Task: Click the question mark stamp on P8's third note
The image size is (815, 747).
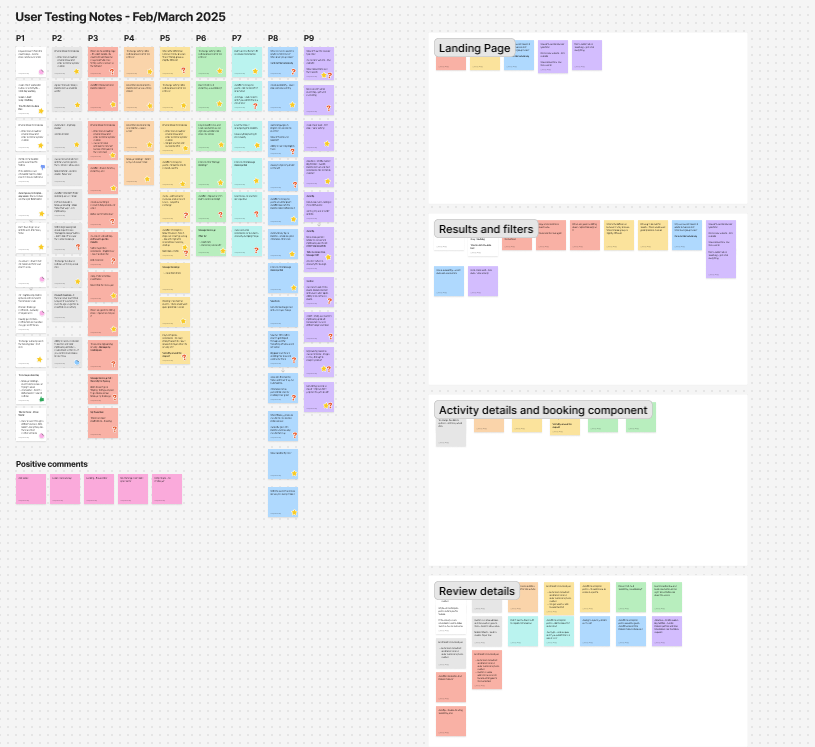Action: click(x=293, y=152)
